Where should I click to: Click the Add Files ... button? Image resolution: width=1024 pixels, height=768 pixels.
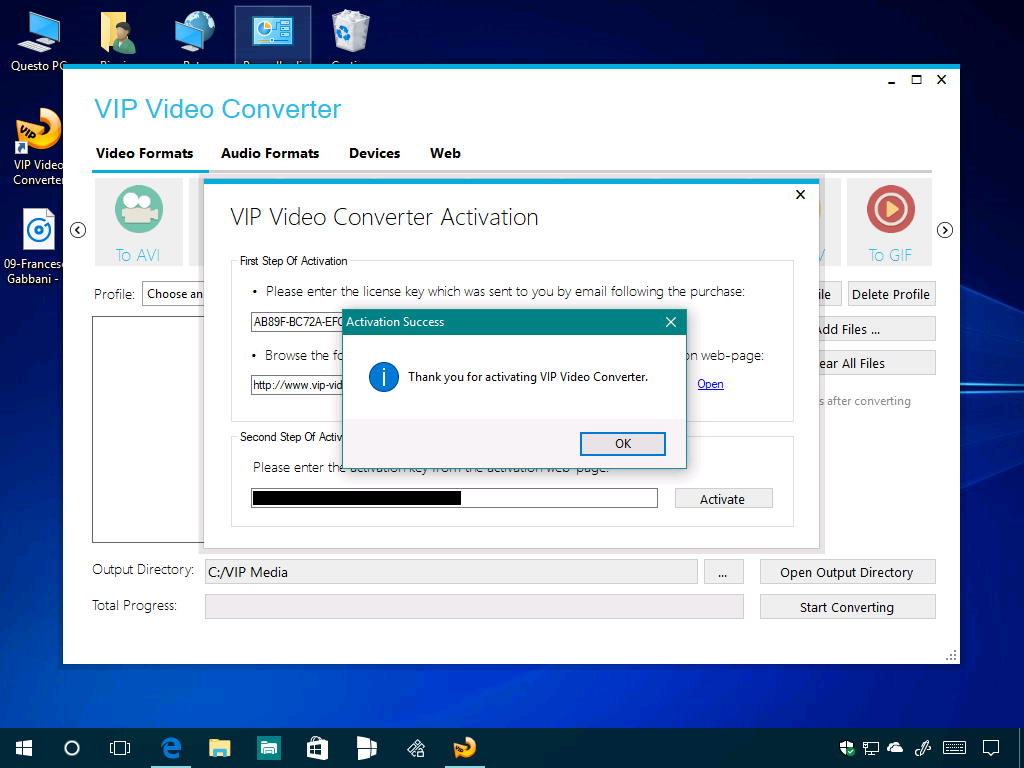(875, 329)
